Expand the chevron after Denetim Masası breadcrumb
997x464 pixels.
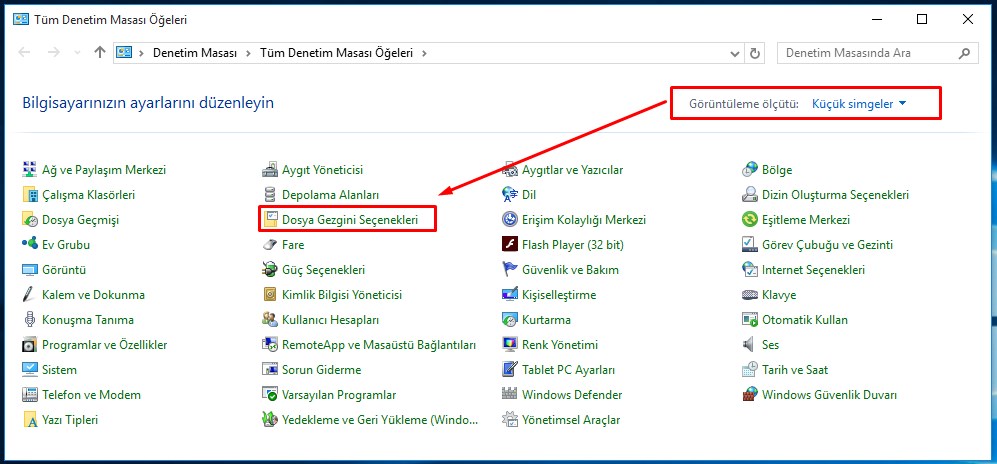(249, 53)
